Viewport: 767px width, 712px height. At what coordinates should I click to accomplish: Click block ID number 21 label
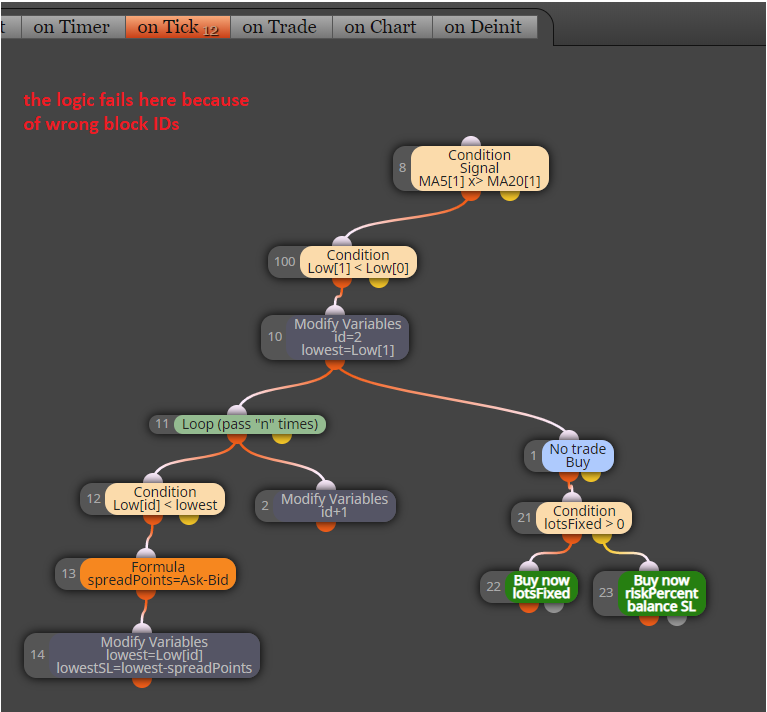(524, 517)
